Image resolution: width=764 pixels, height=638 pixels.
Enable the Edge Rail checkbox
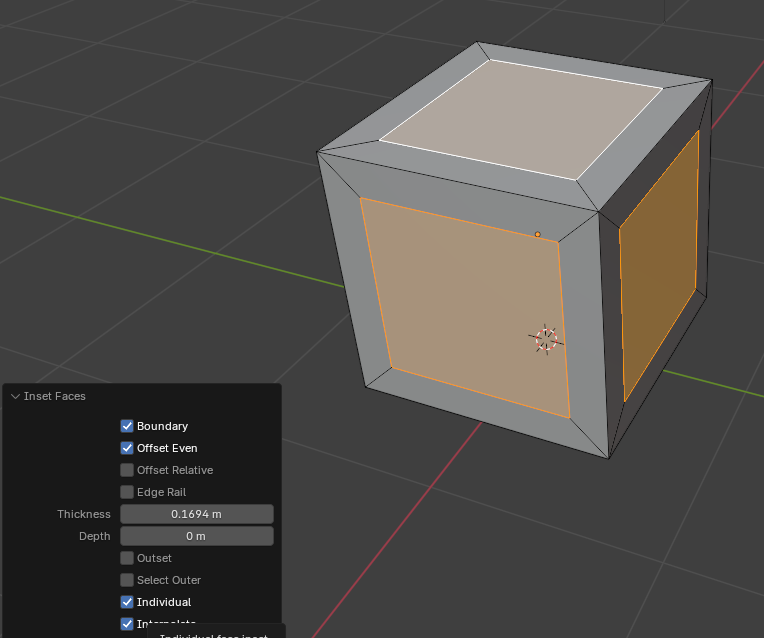127,492
